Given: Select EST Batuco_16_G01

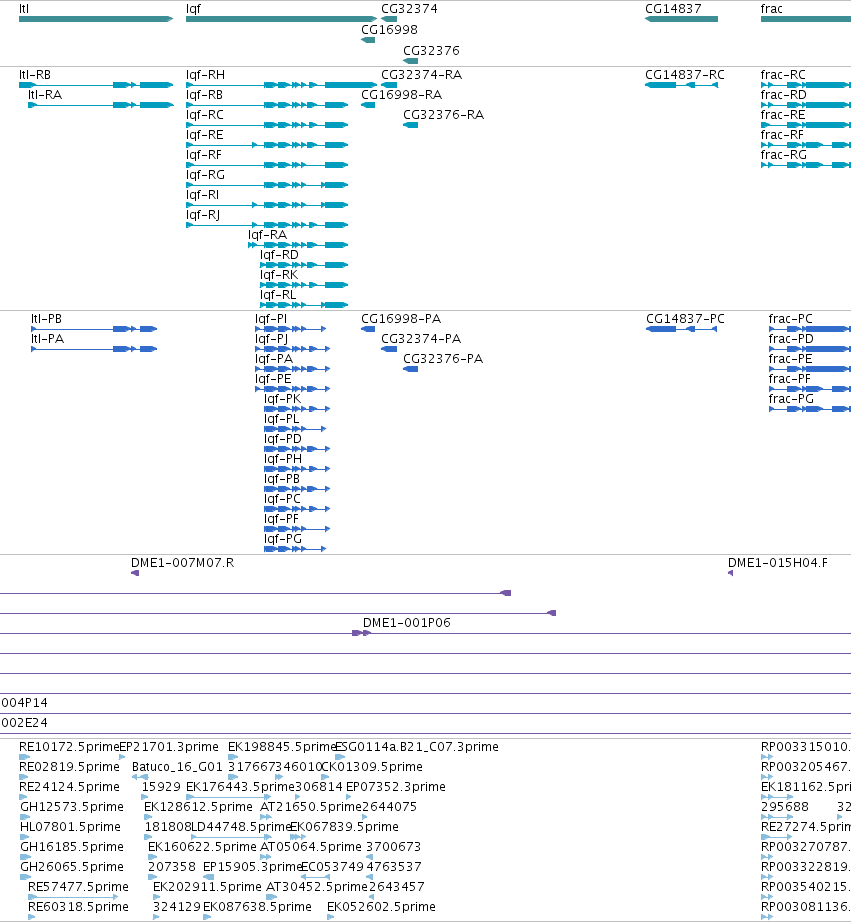Looking at the screenshot, I should pyautogui.click(x=140, y=777).
